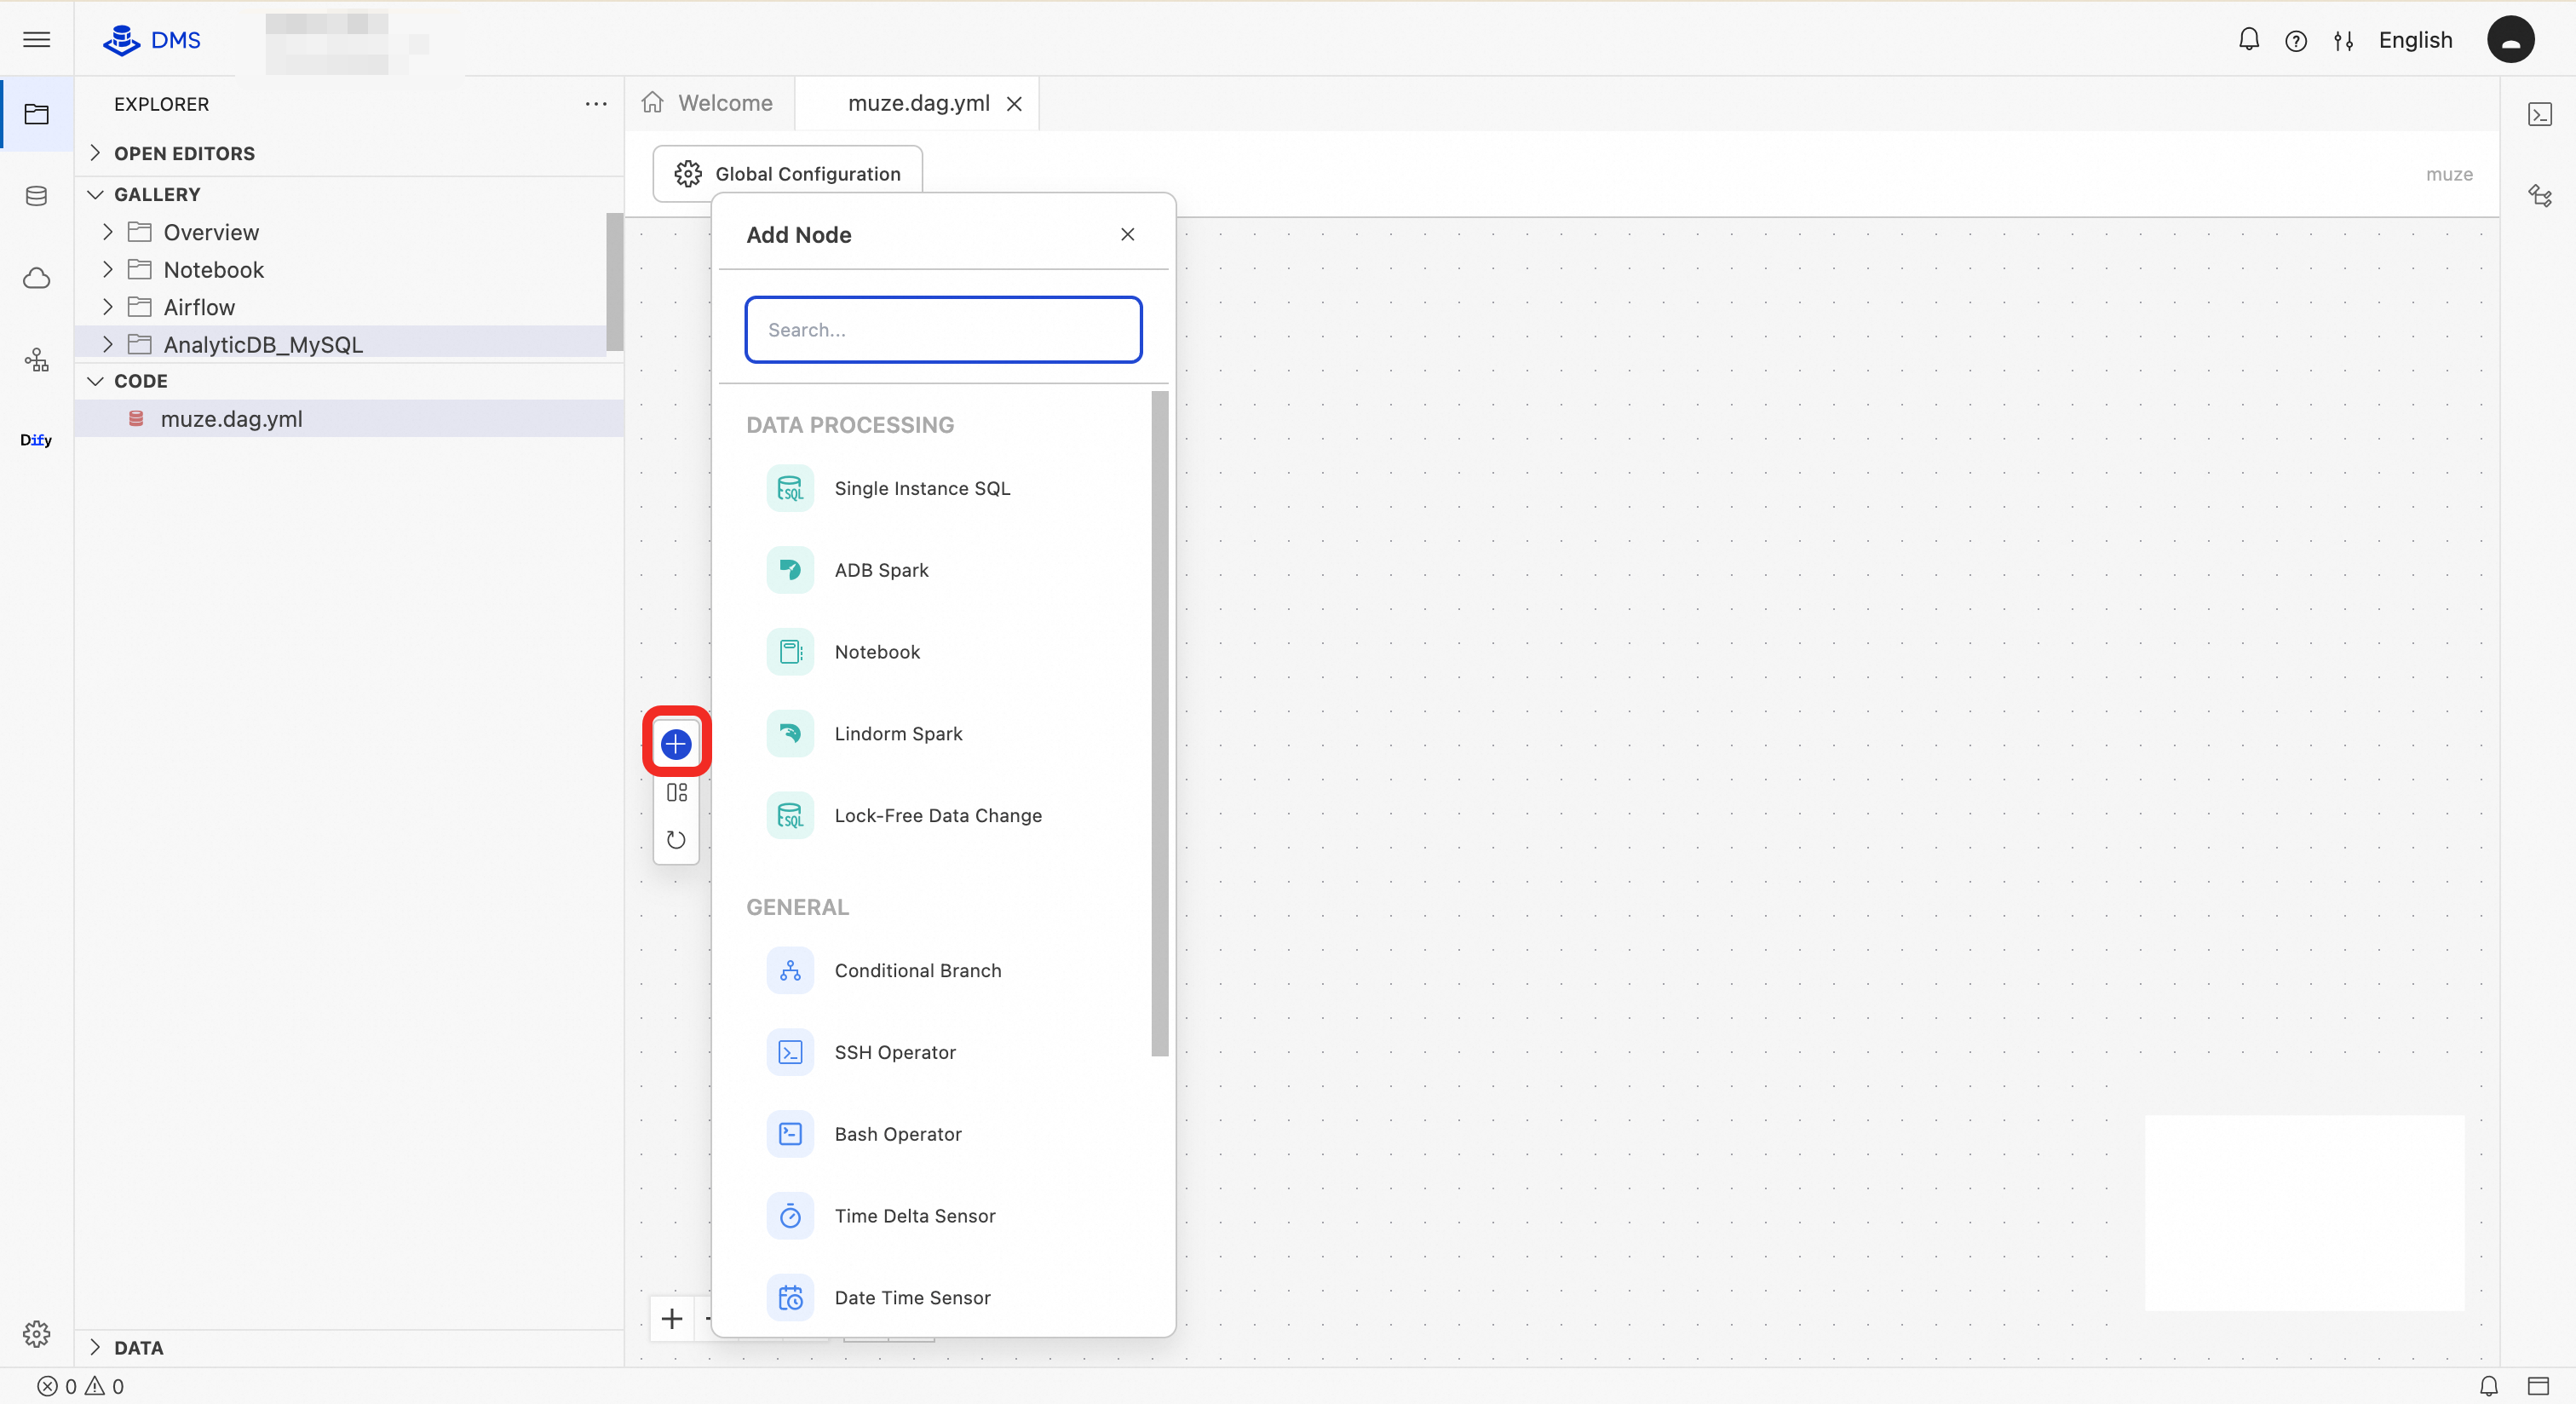This screenshot has width=2576, height=1404.
Task: Open the hamburger main menu
Action: pyautogui.click(x=37, y=40)
